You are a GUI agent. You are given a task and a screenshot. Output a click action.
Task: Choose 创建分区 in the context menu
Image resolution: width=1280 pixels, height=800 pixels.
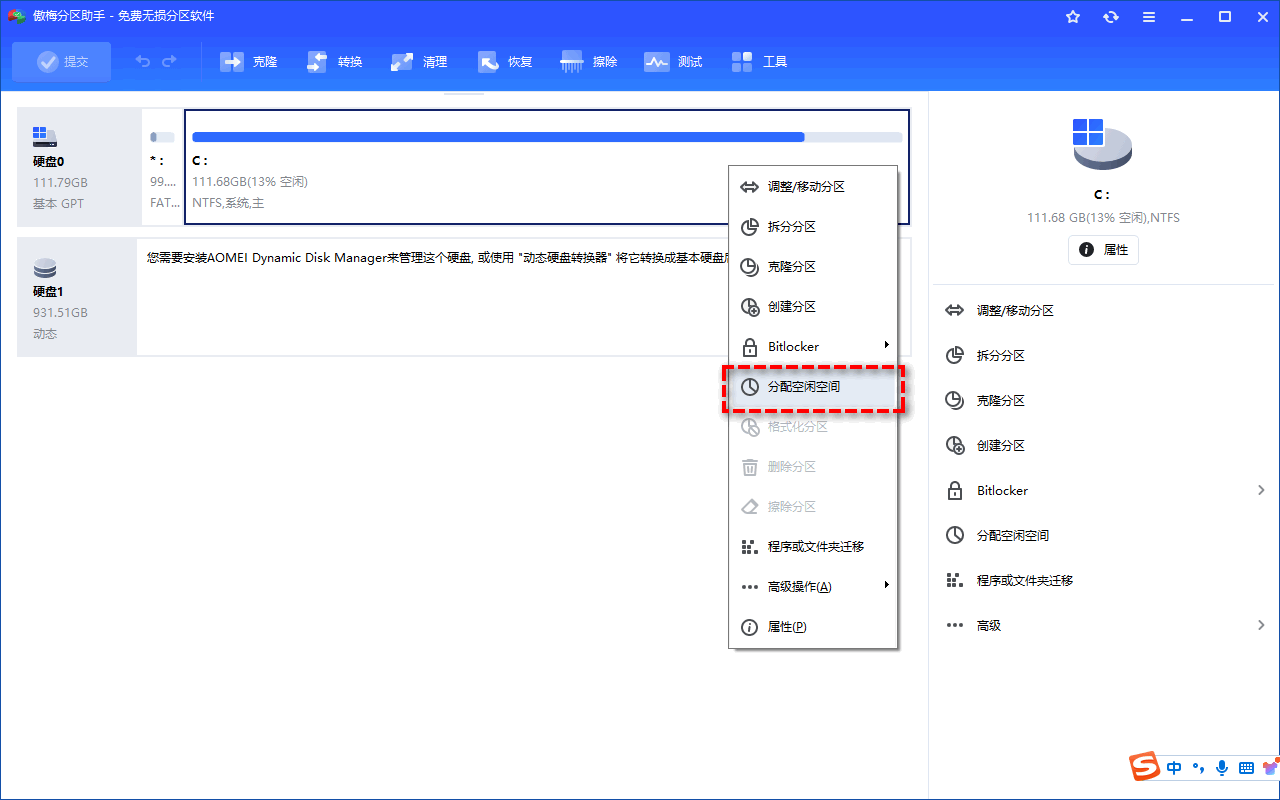coord(813,307)
